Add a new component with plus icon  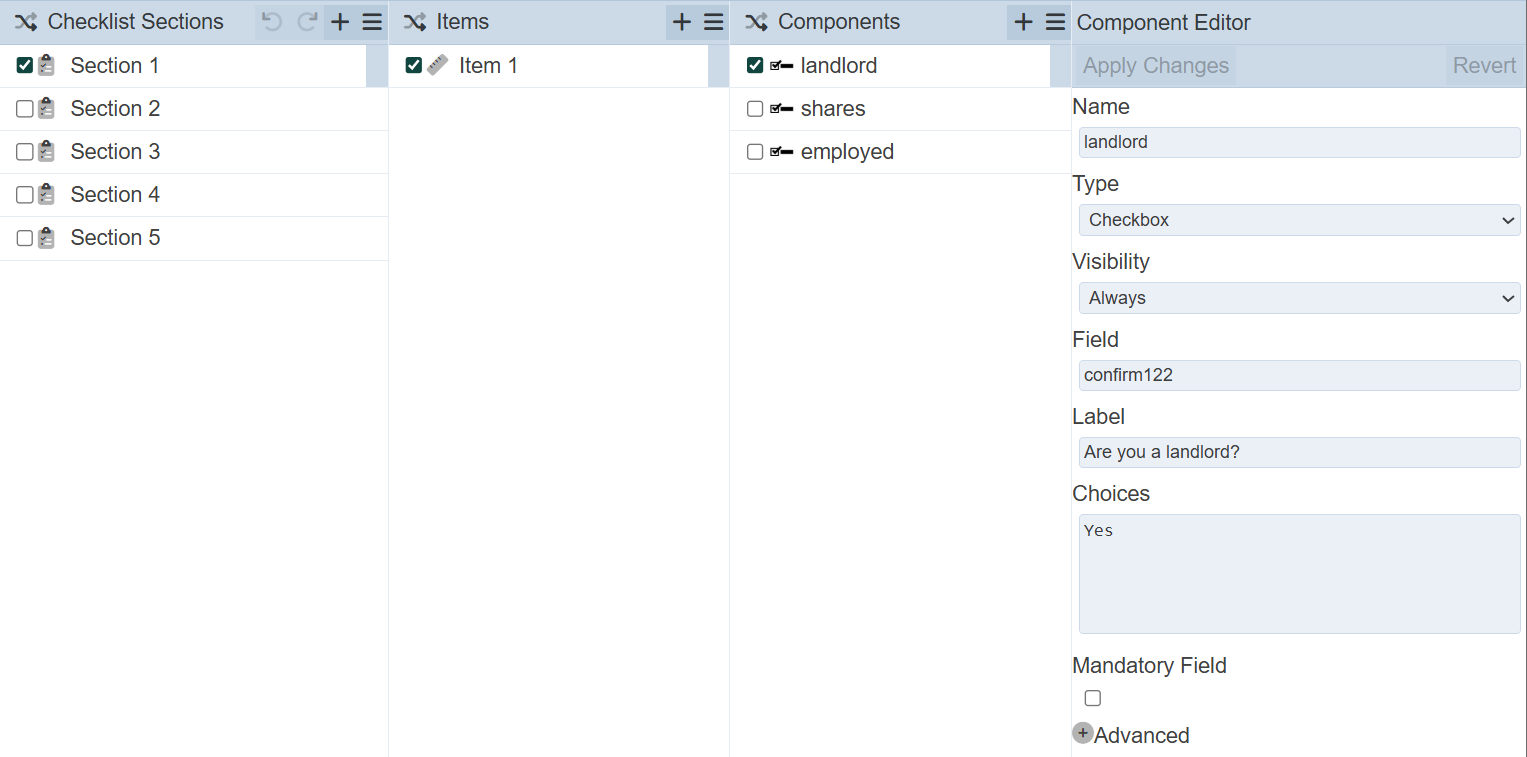tap(1023, 22)
